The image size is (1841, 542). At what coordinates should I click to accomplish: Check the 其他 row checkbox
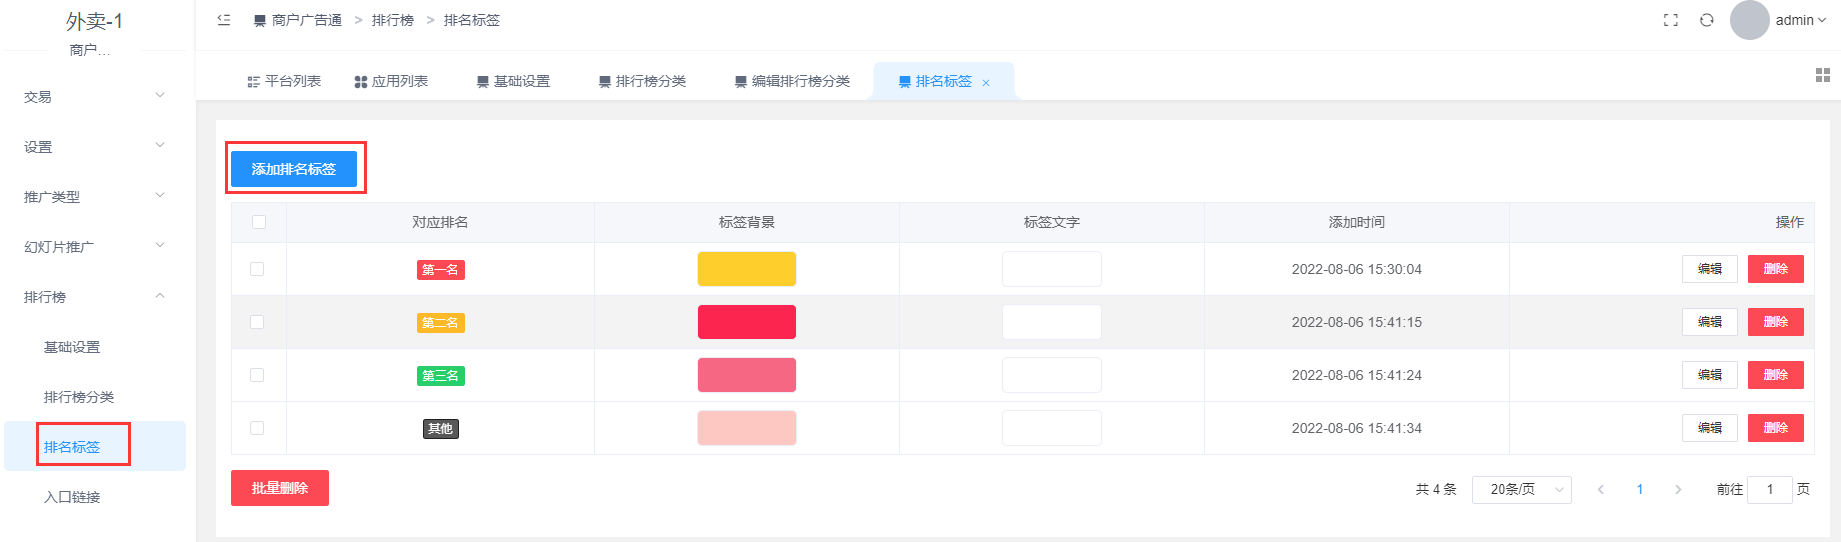(x=257, y=428)
